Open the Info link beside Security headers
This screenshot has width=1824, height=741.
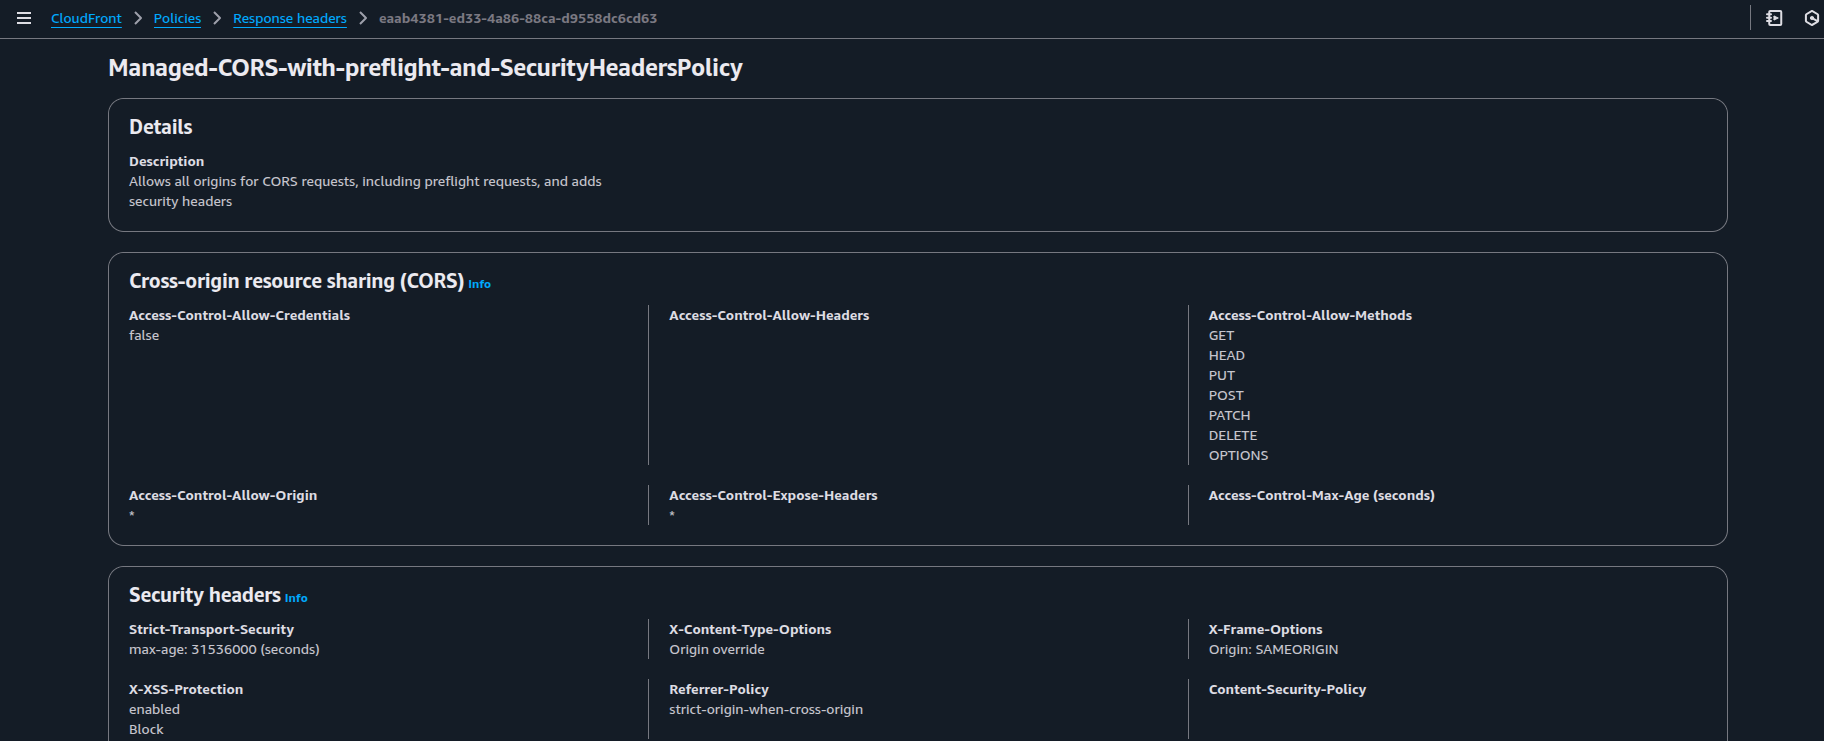click(296, 598)
